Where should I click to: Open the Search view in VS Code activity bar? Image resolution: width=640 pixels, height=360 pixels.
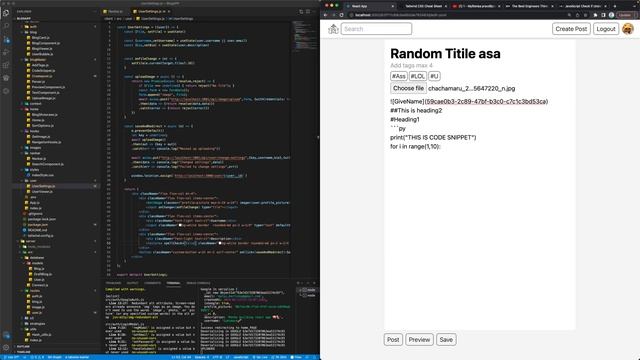click(x=6, y=26)
